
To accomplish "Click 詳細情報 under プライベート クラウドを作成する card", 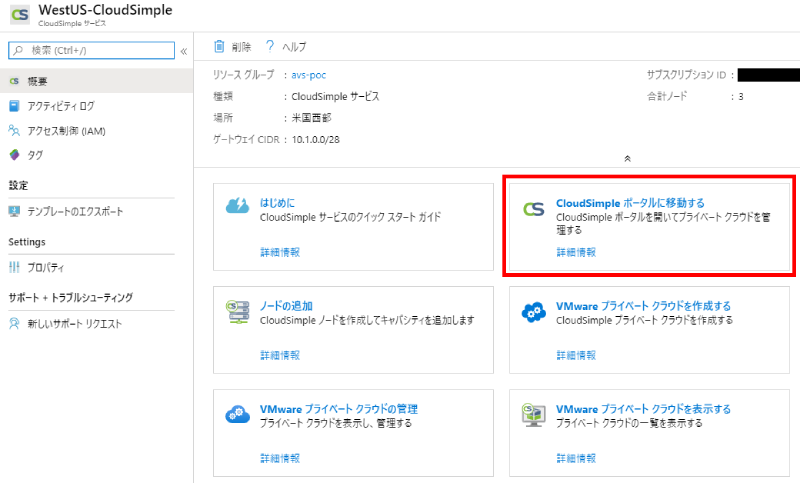I will click(576, 355).
